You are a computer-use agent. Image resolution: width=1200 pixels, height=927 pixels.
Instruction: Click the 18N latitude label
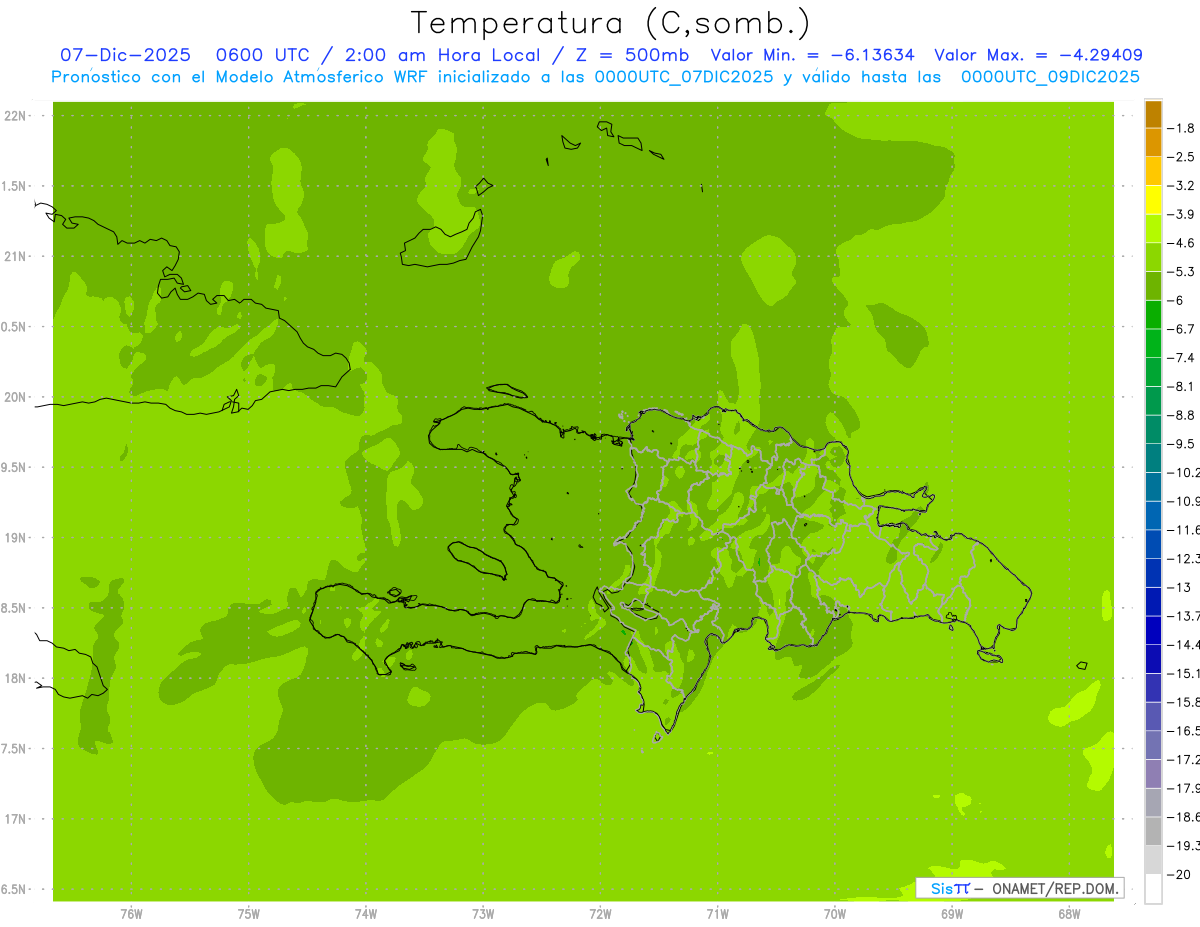click(x=14, y=678)
